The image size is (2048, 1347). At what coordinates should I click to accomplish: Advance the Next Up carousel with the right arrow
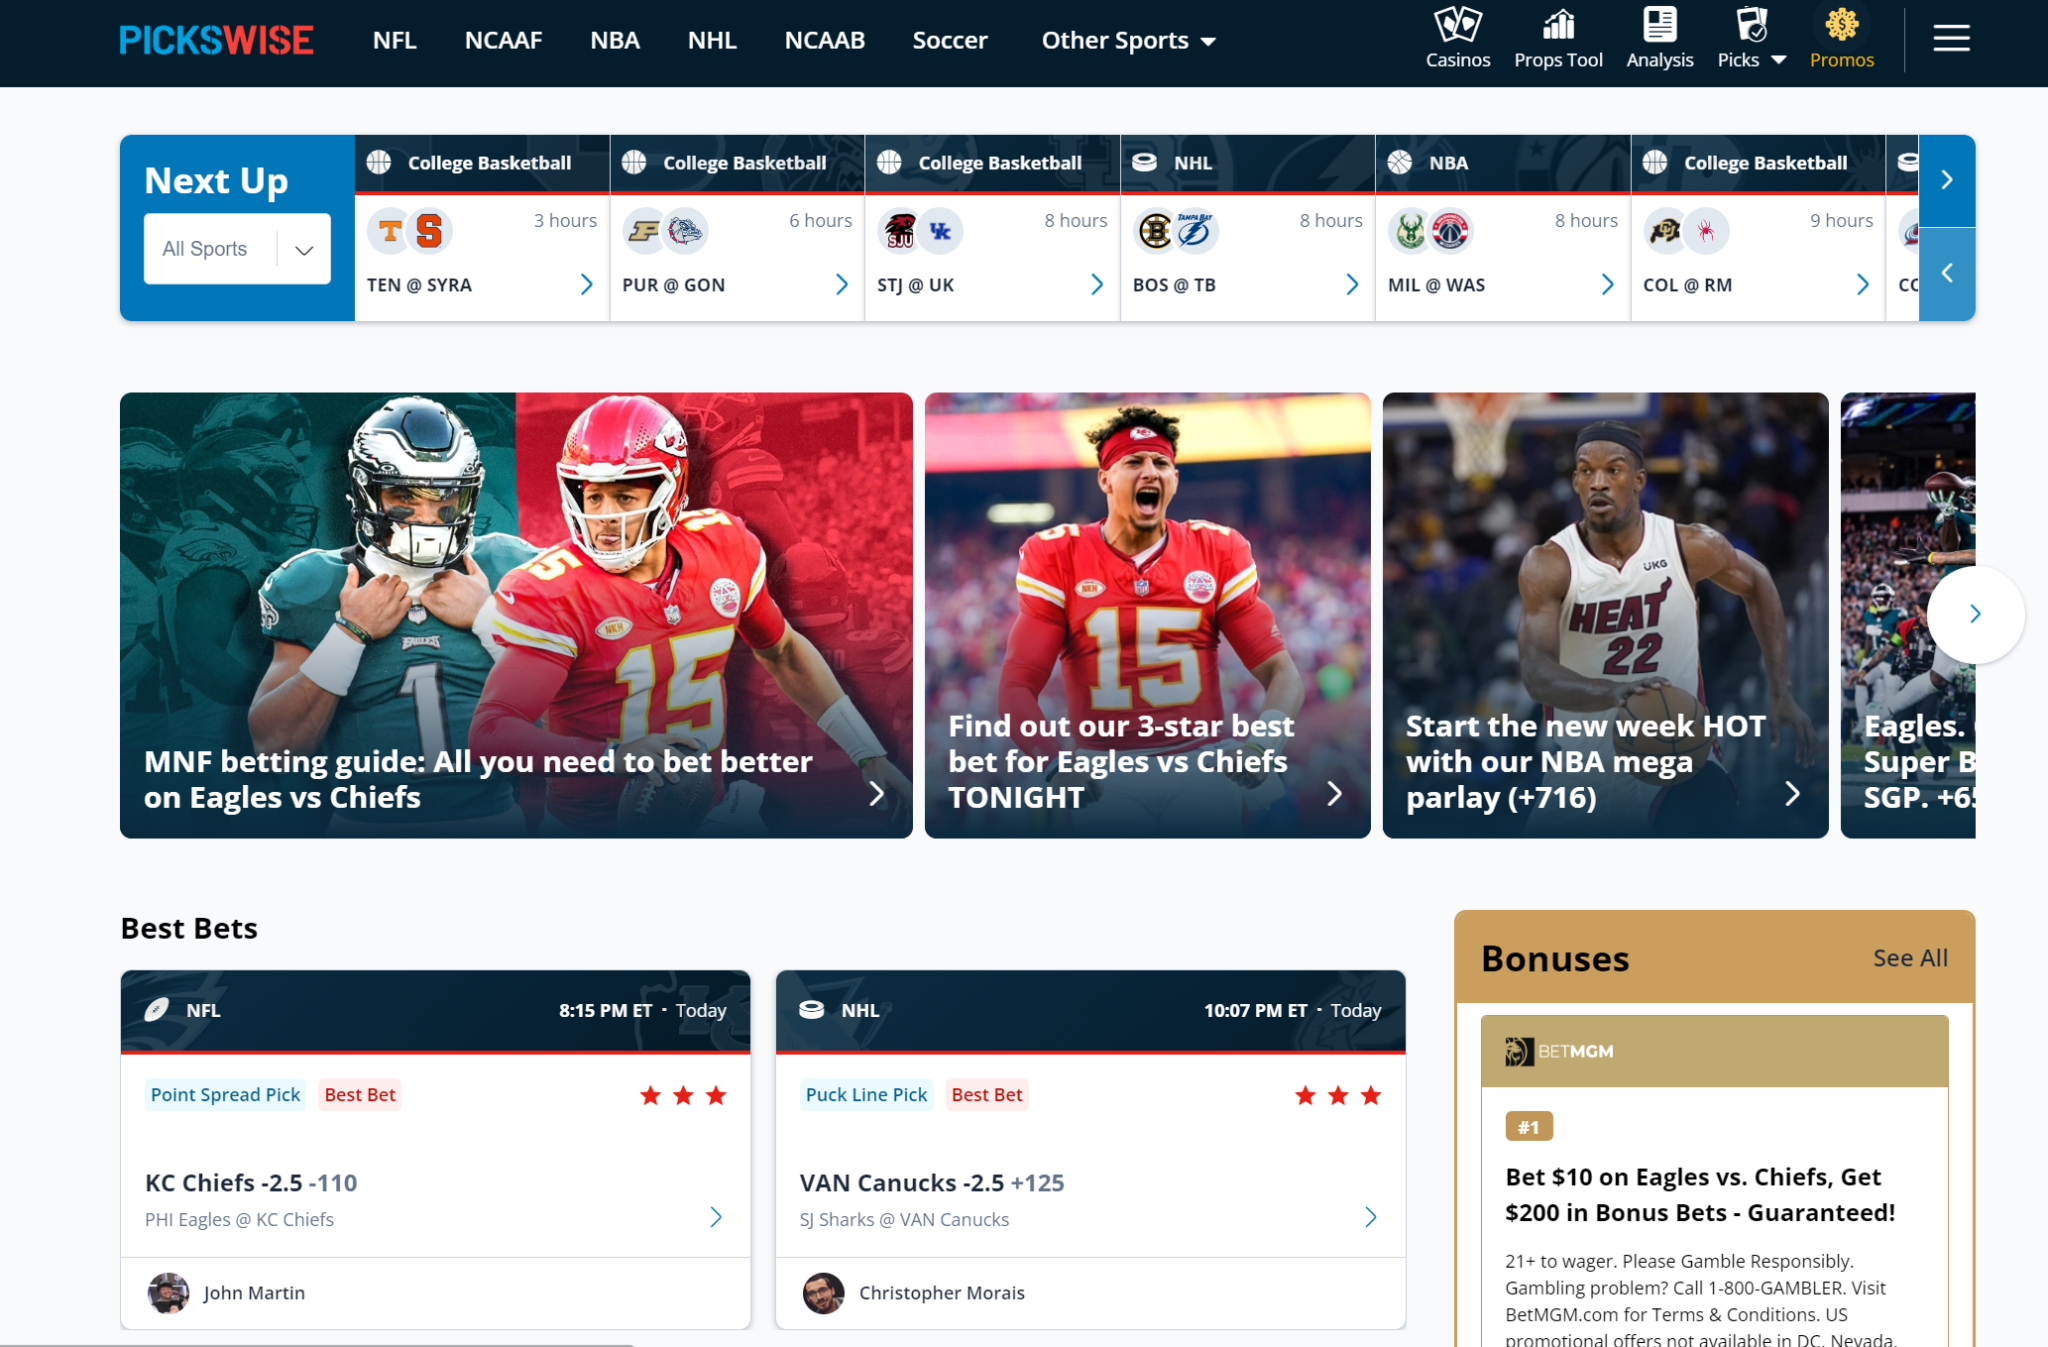[1947, 180]
